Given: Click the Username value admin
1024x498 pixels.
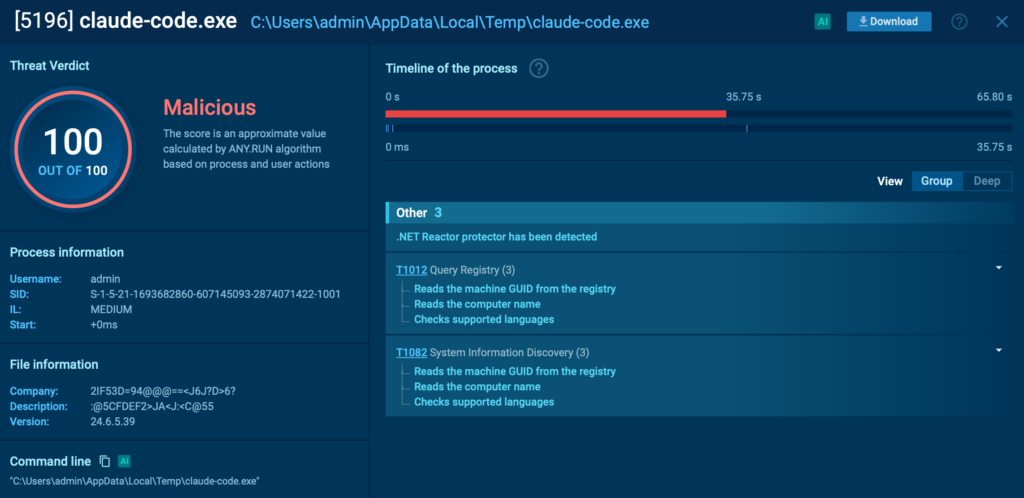Looking at the screenshot, I should [105, 279].
